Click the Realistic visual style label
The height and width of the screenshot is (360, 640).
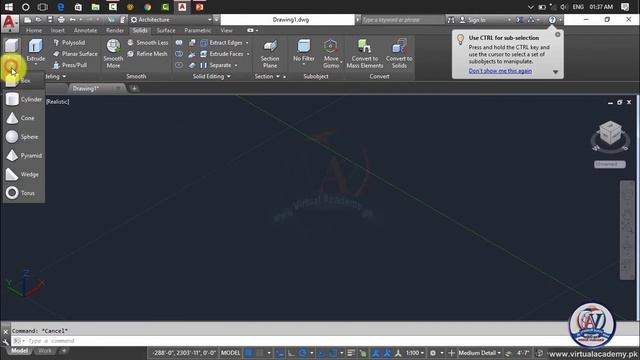coord(58,102)
